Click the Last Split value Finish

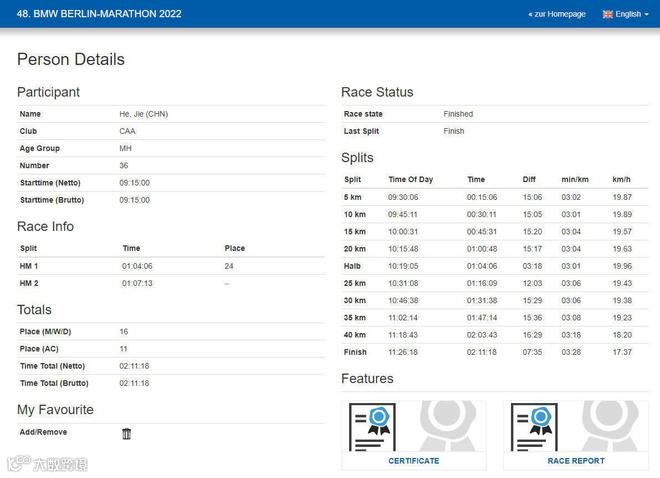pyautogui.click(x=453, y=131)
